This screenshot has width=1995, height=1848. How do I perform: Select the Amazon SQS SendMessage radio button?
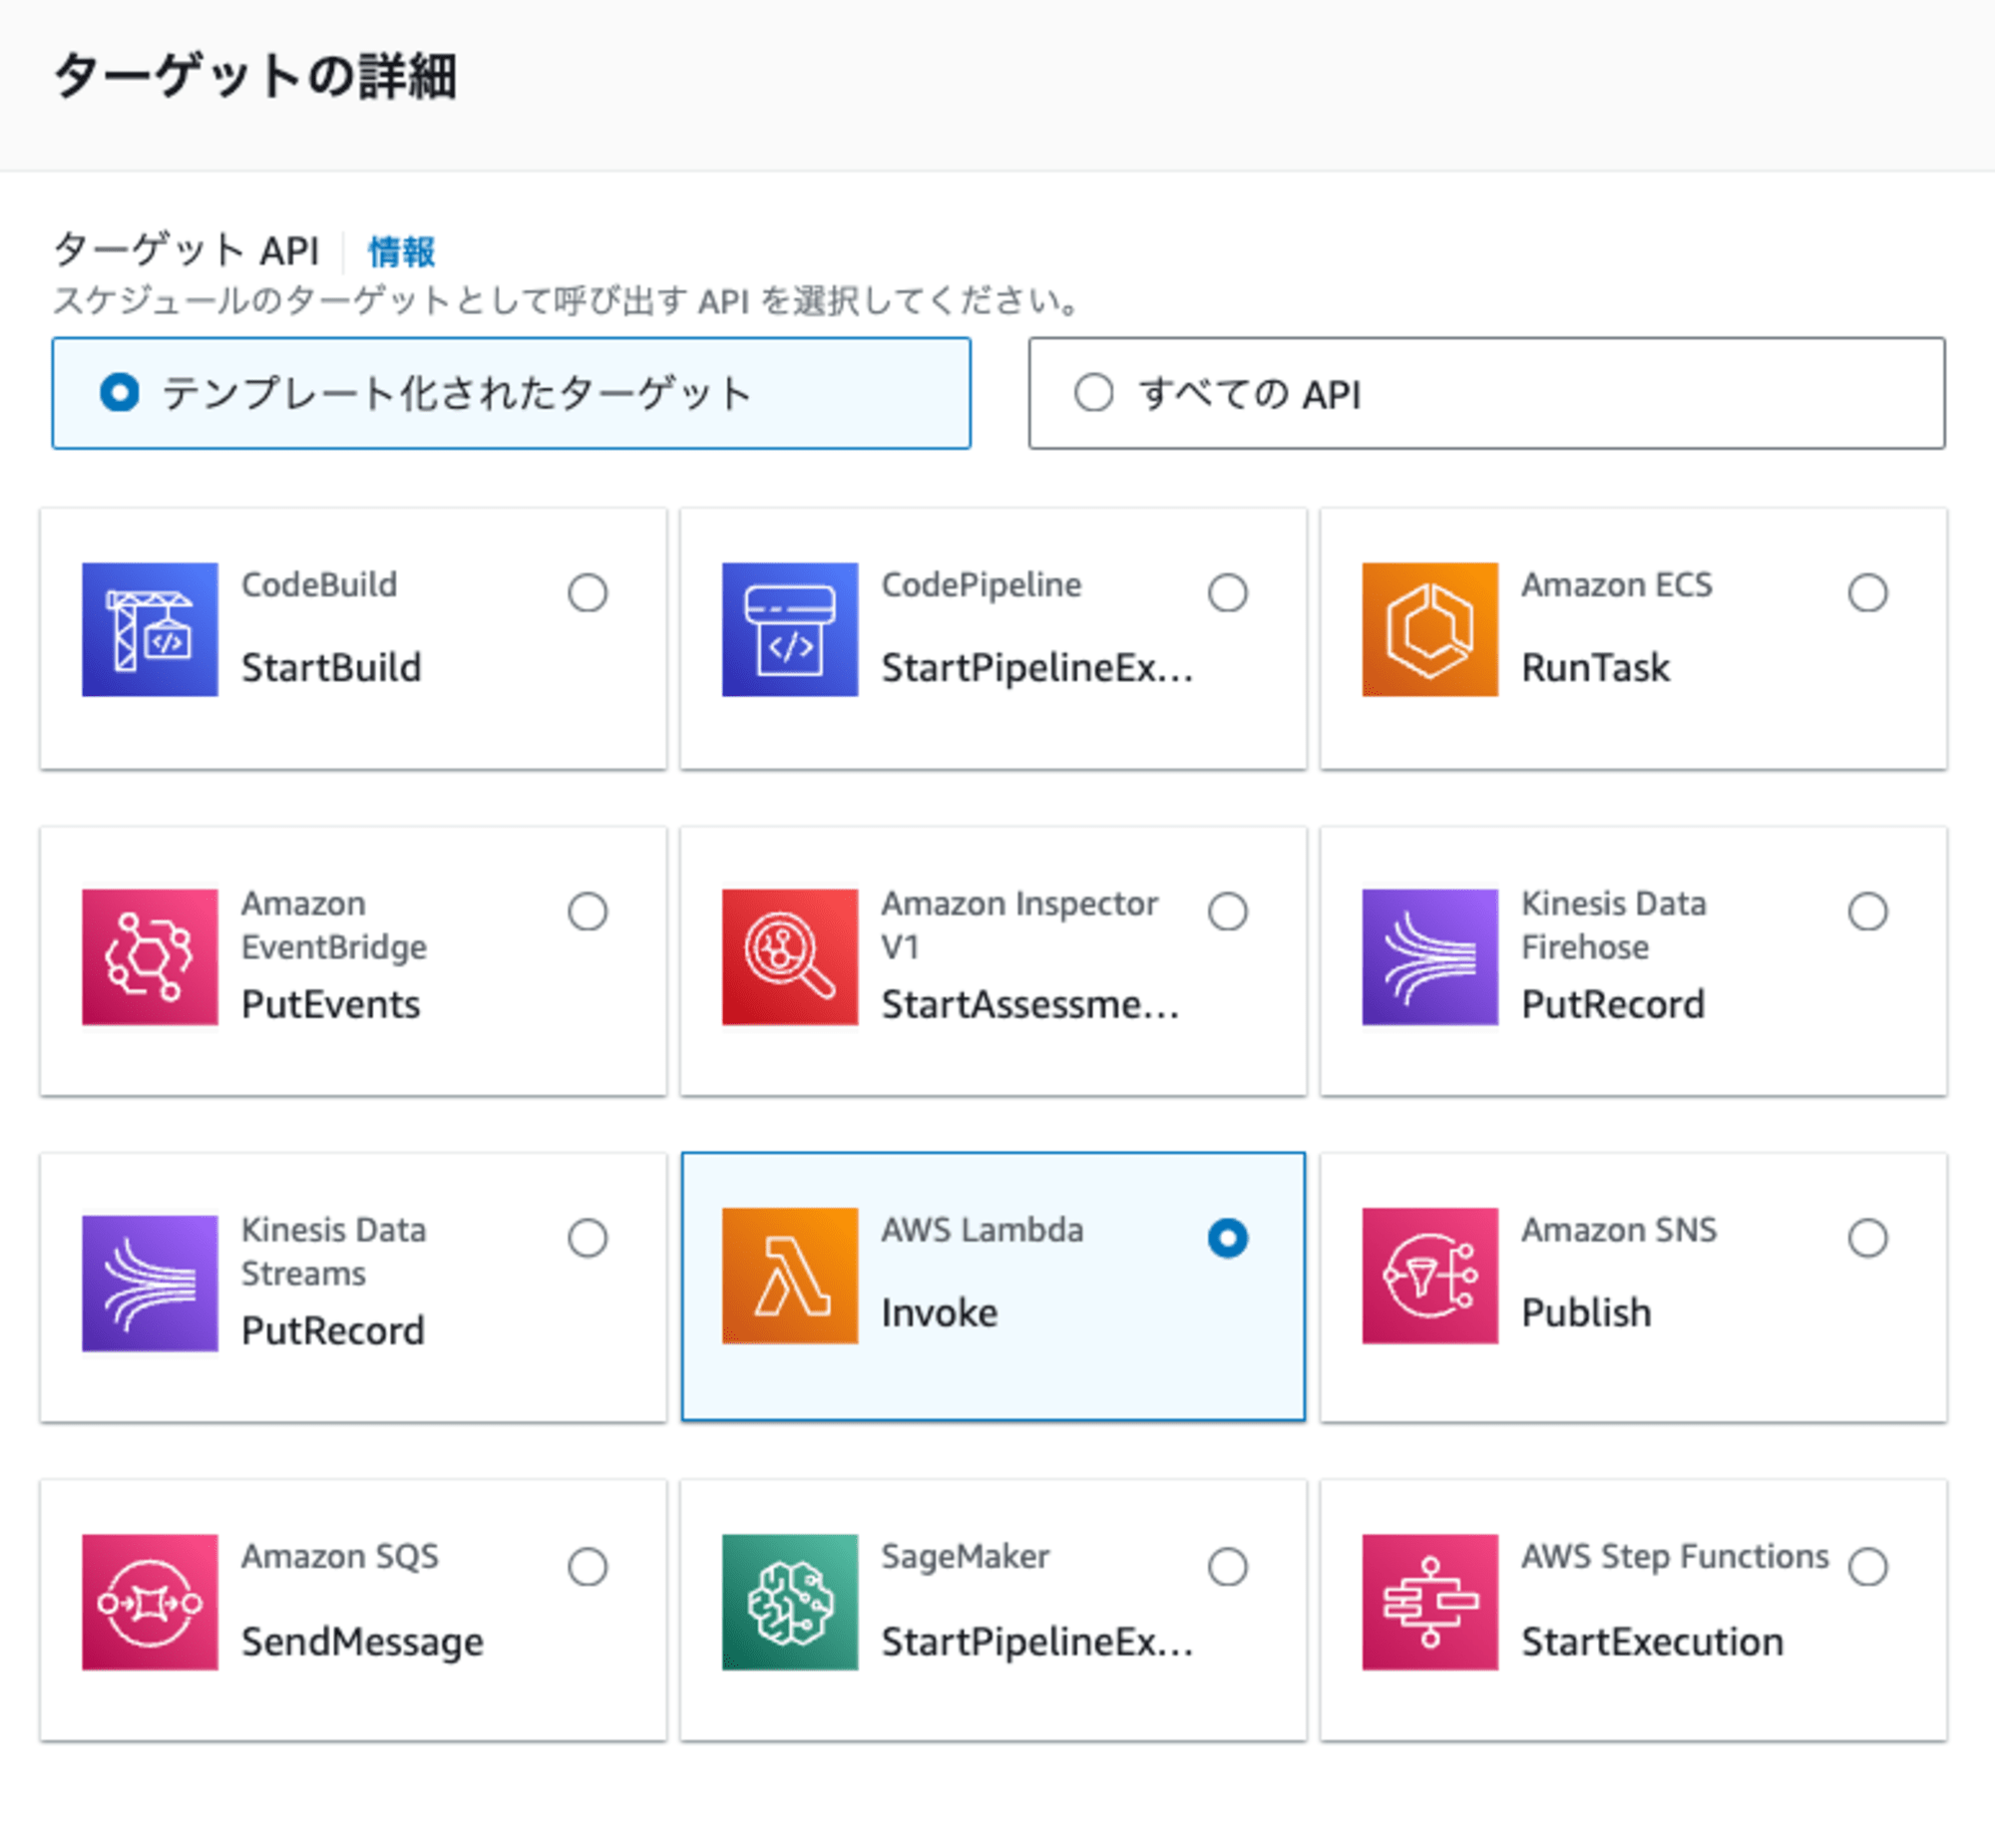[588, 1566]
